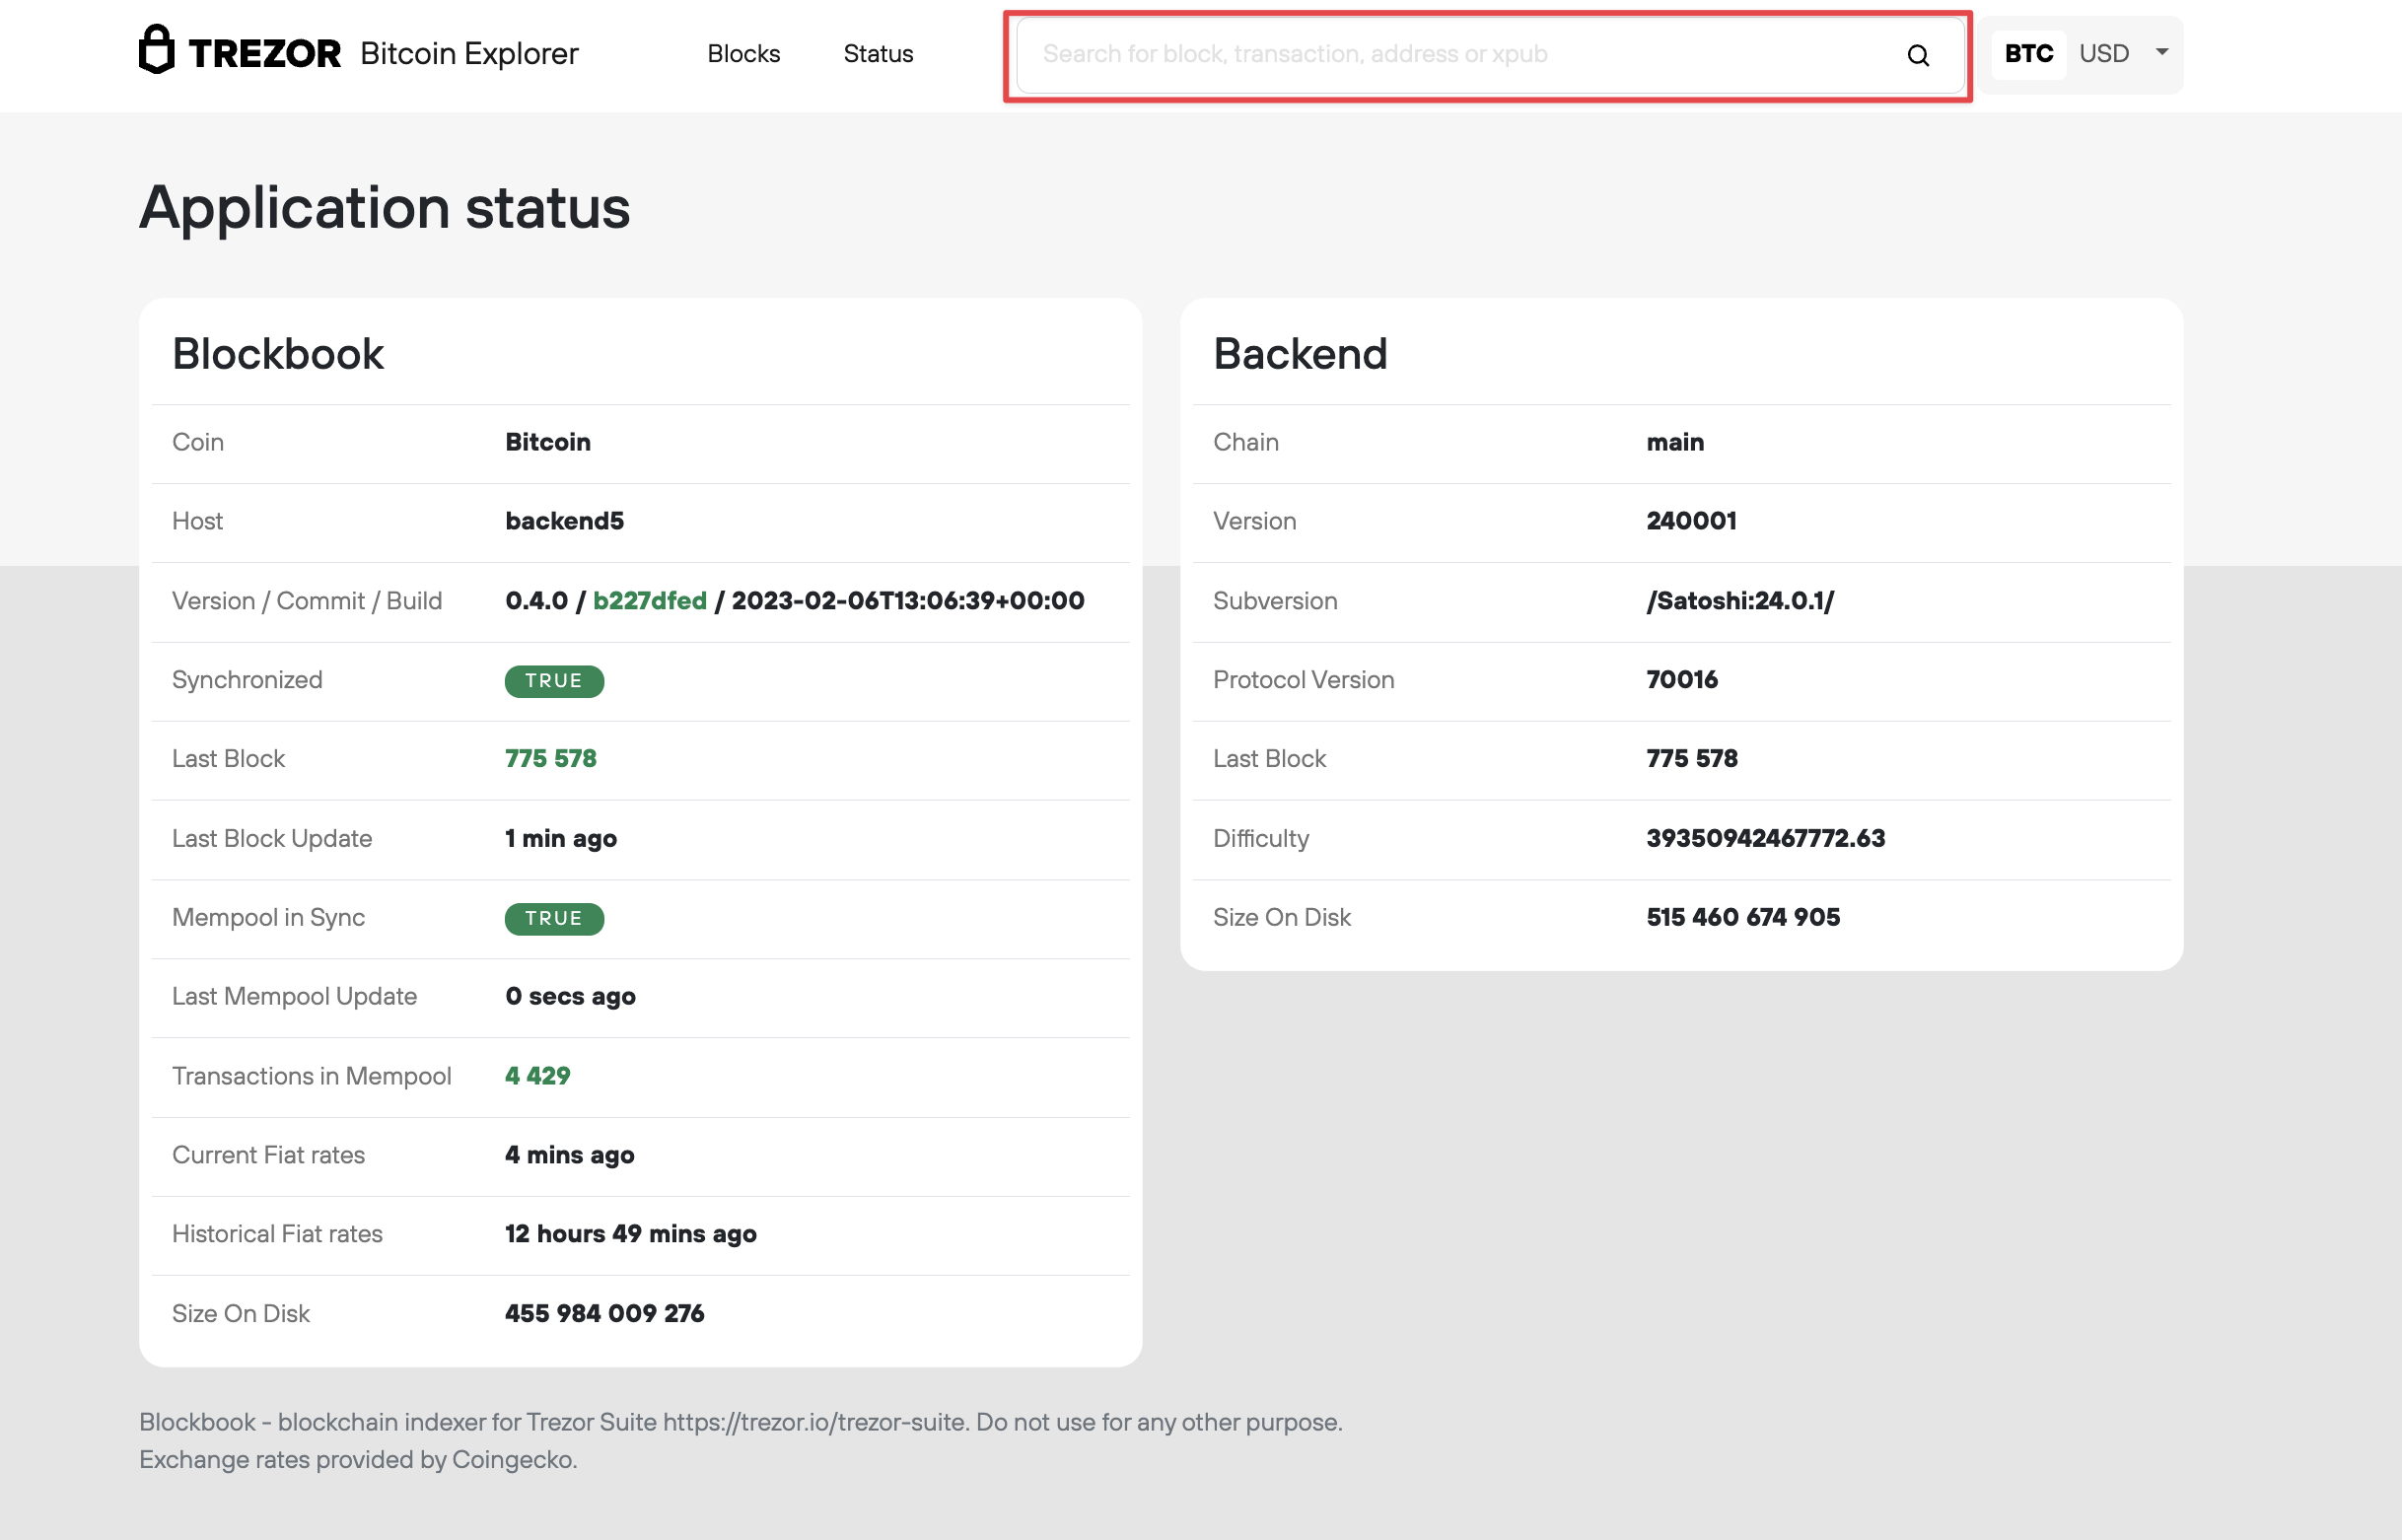Open the currency dropdown arrow
Screen dimensions: 2402x1540
[x=2161, y=52]
